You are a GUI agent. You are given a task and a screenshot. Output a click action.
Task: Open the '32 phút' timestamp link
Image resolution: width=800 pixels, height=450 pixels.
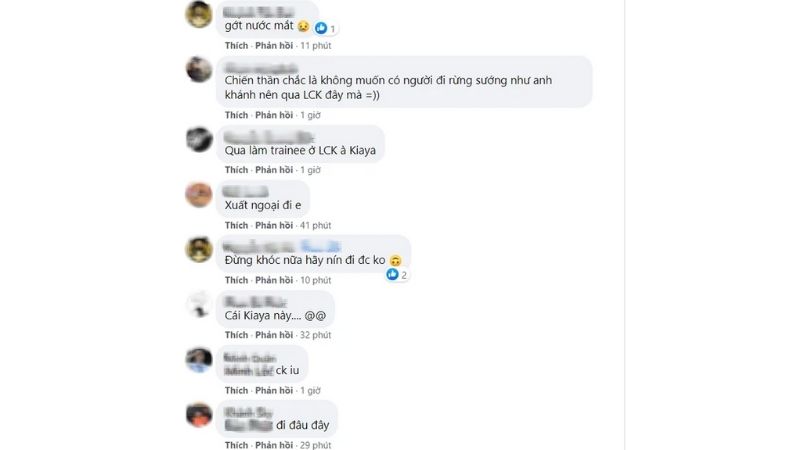click(x=315, y=335)
